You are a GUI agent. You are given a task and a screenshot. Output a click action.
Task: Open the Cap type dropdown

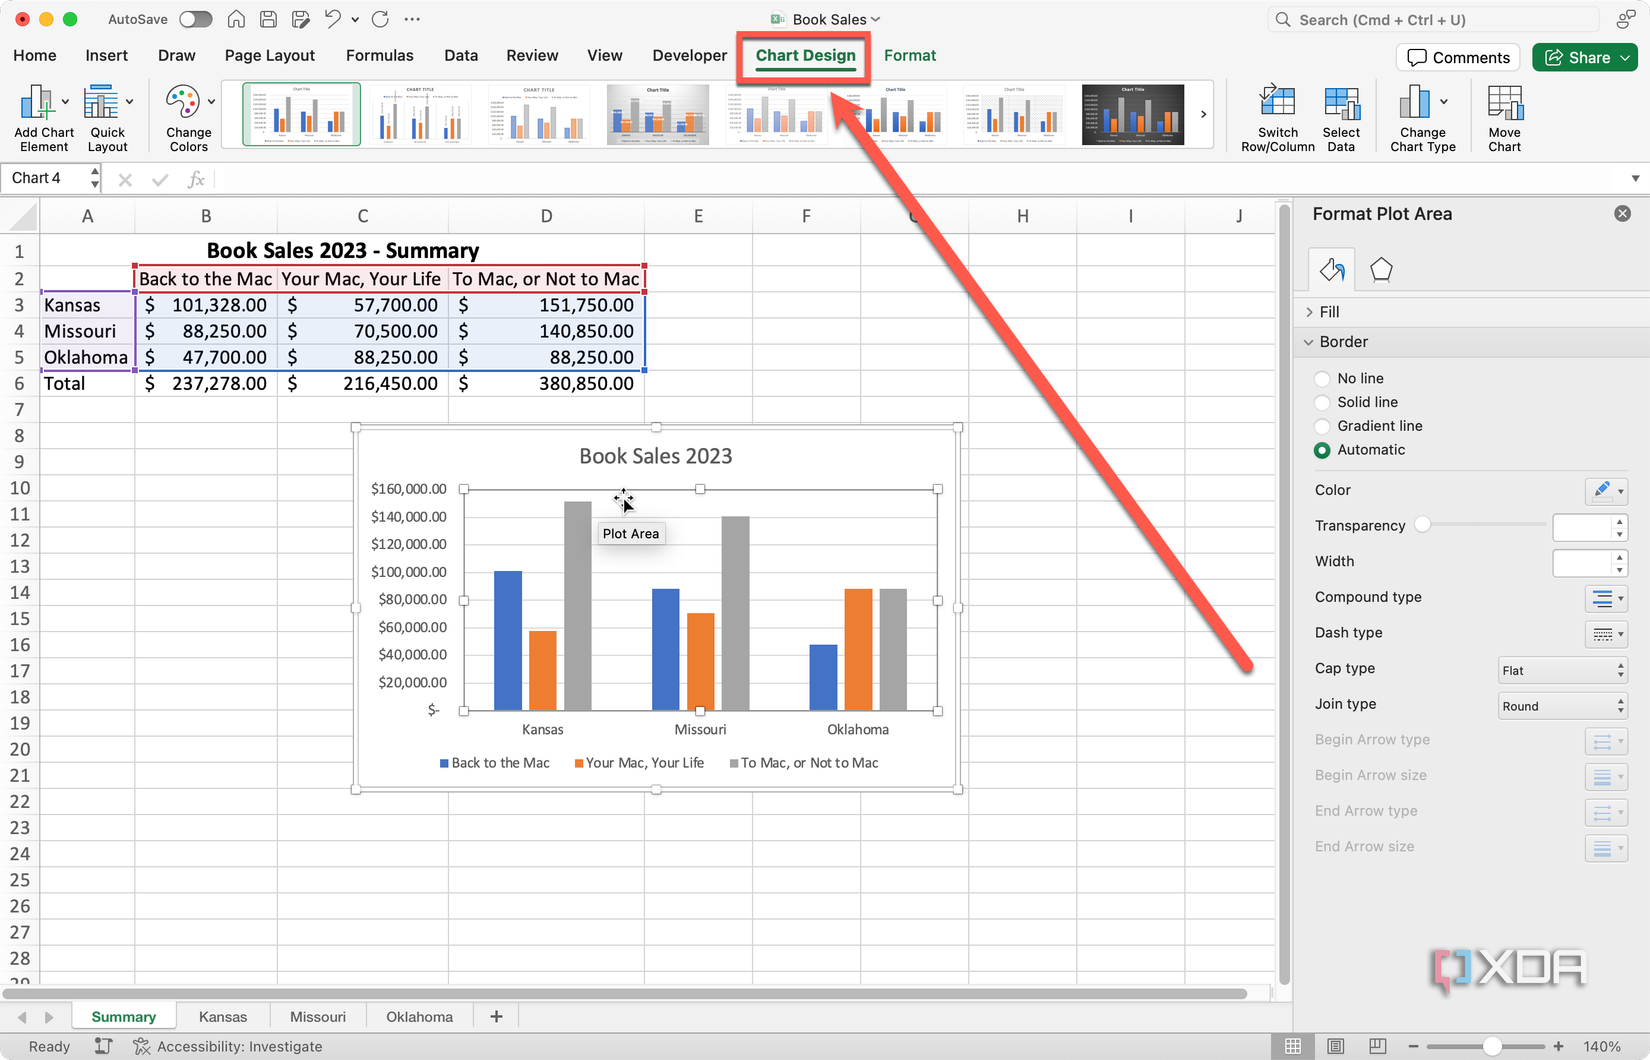click(x=1562, y=670)
